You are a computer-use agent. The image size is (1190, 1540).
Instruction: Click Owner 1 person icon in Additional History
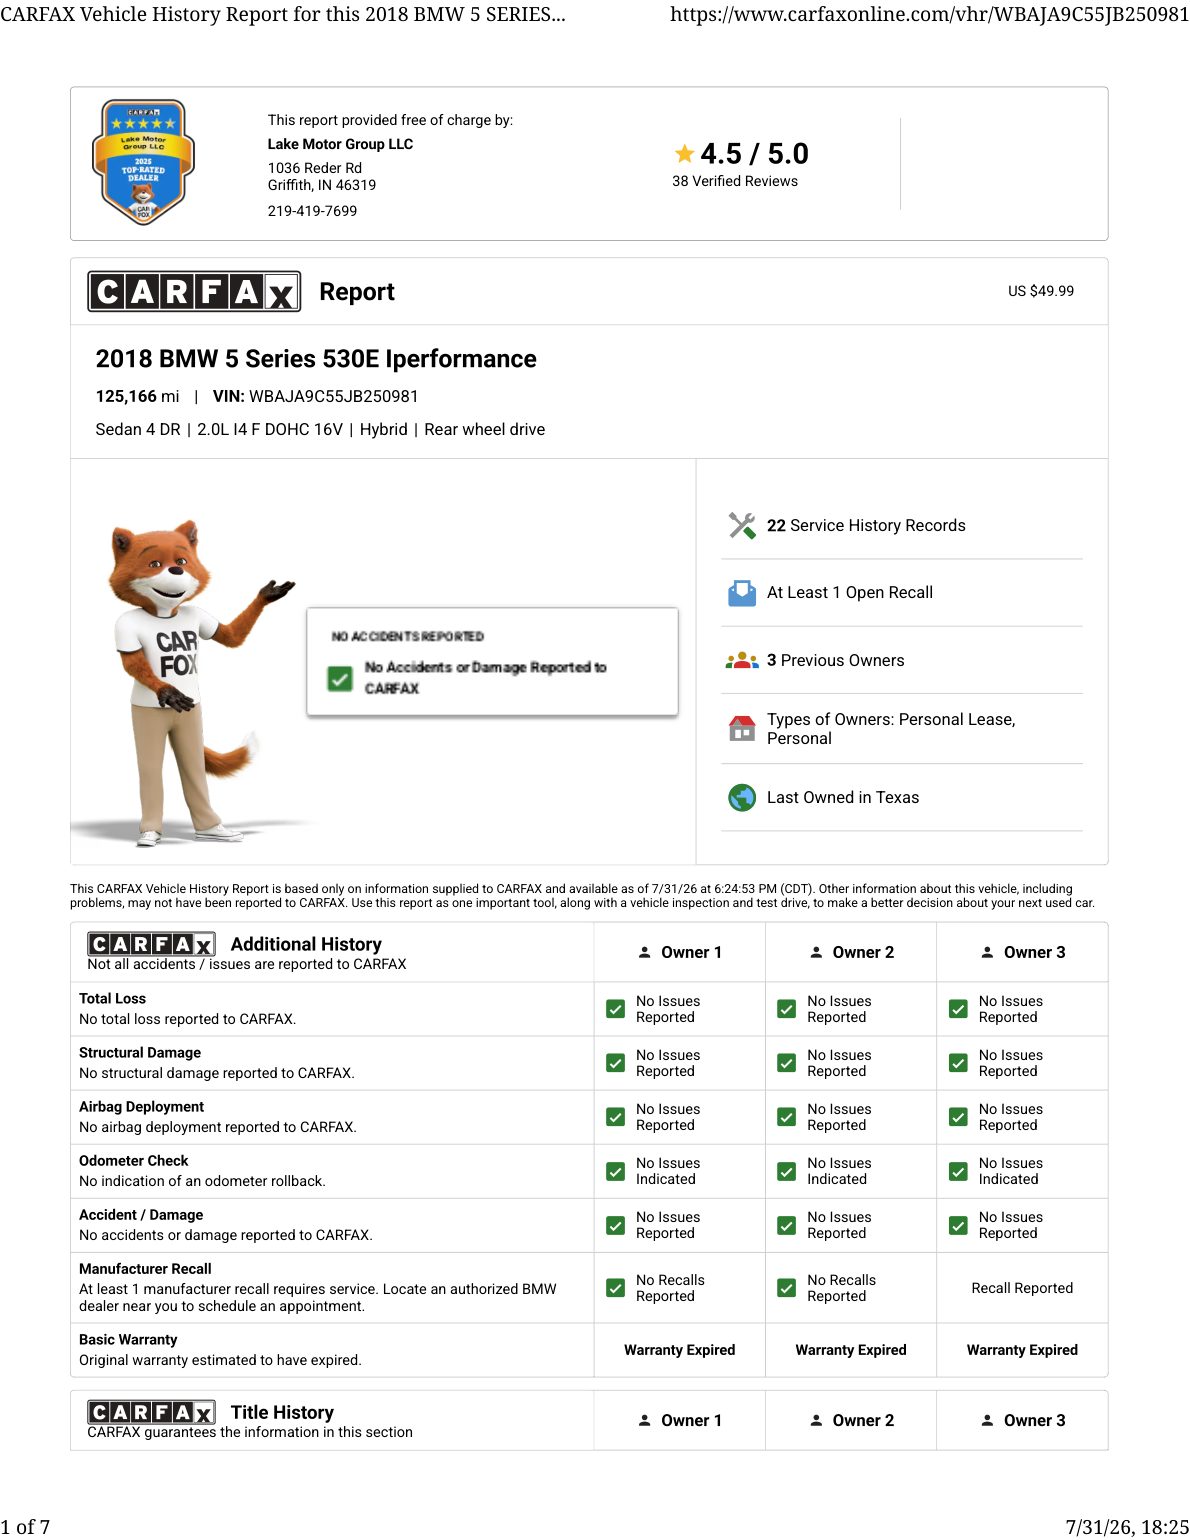645,953
